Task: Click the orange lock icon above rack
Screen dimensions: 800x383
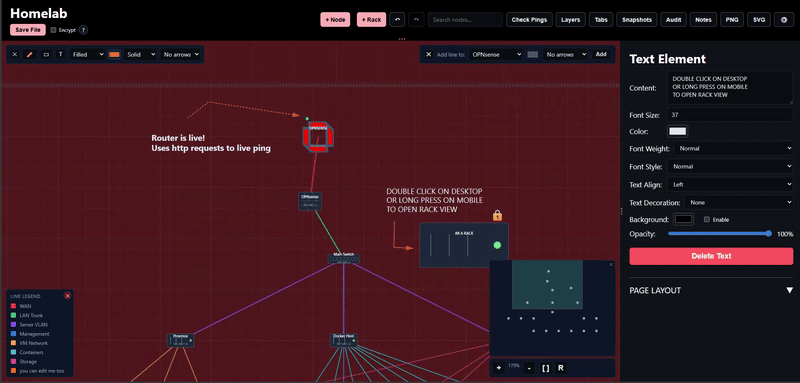Action: point(497,216)
